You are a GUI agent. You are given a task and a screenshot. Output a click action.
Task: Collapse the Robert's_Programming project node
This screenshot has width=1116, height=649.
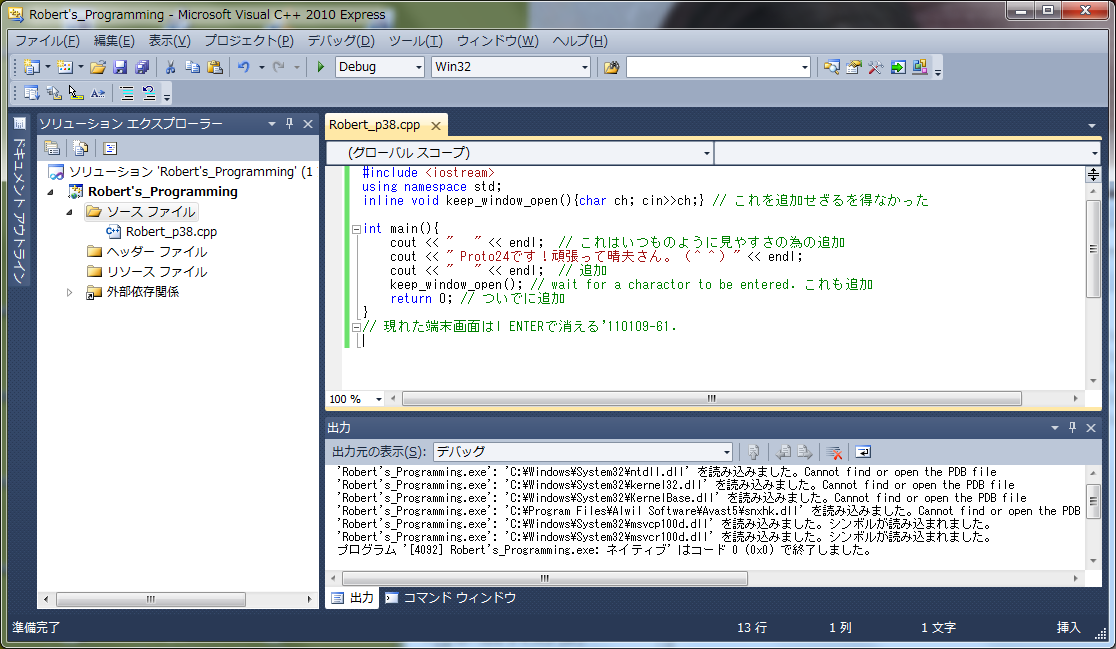[x=51, y=192]
